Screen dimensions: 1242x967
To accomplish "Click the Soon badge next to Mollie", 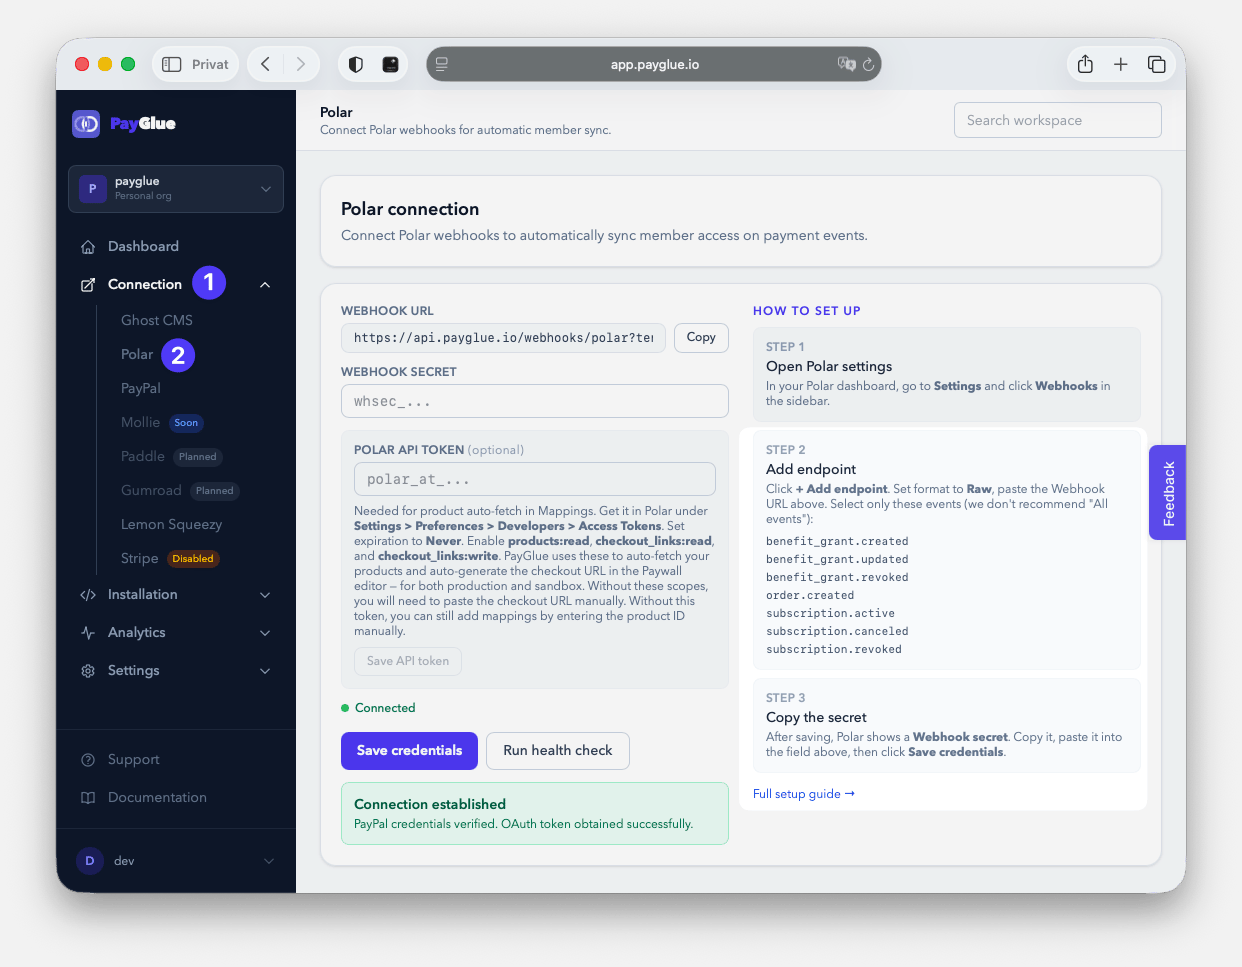I will point(186,423).
